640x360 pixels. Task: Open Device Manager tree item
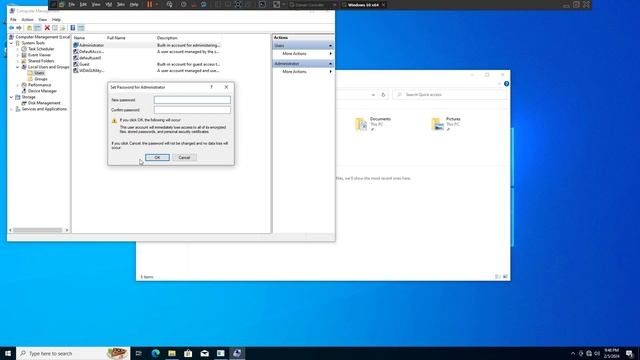[x=42, y=91]
